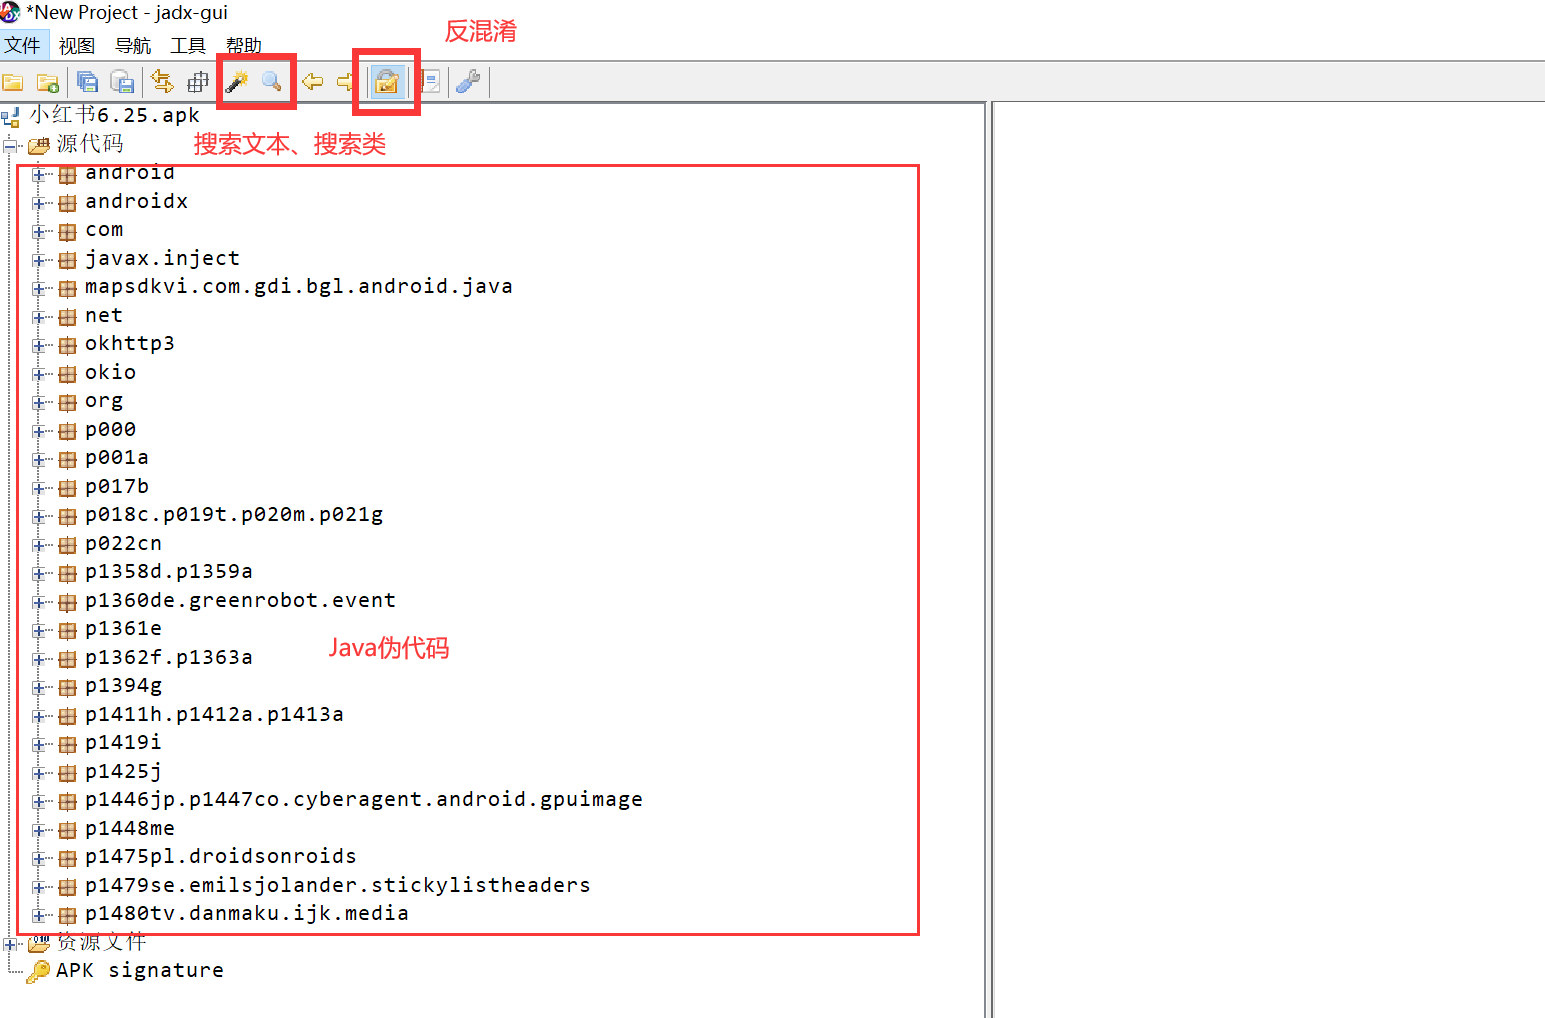Select mapsdkvi.com.gdi.bgl.android.java package
This screenshot has height=1018, width=1545.
pyautogui.click(x=299, y=287)
